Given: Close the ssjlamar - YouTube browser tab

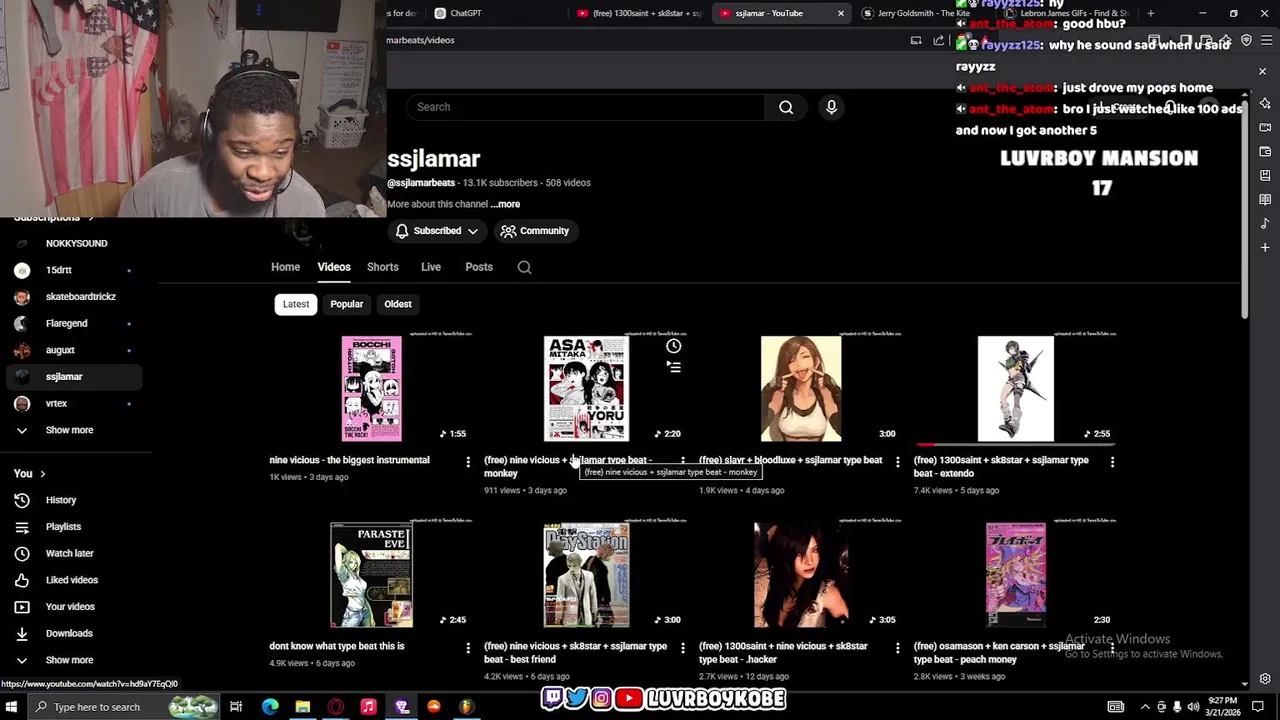Looking at the screenshot, I should tap(841, 13).
